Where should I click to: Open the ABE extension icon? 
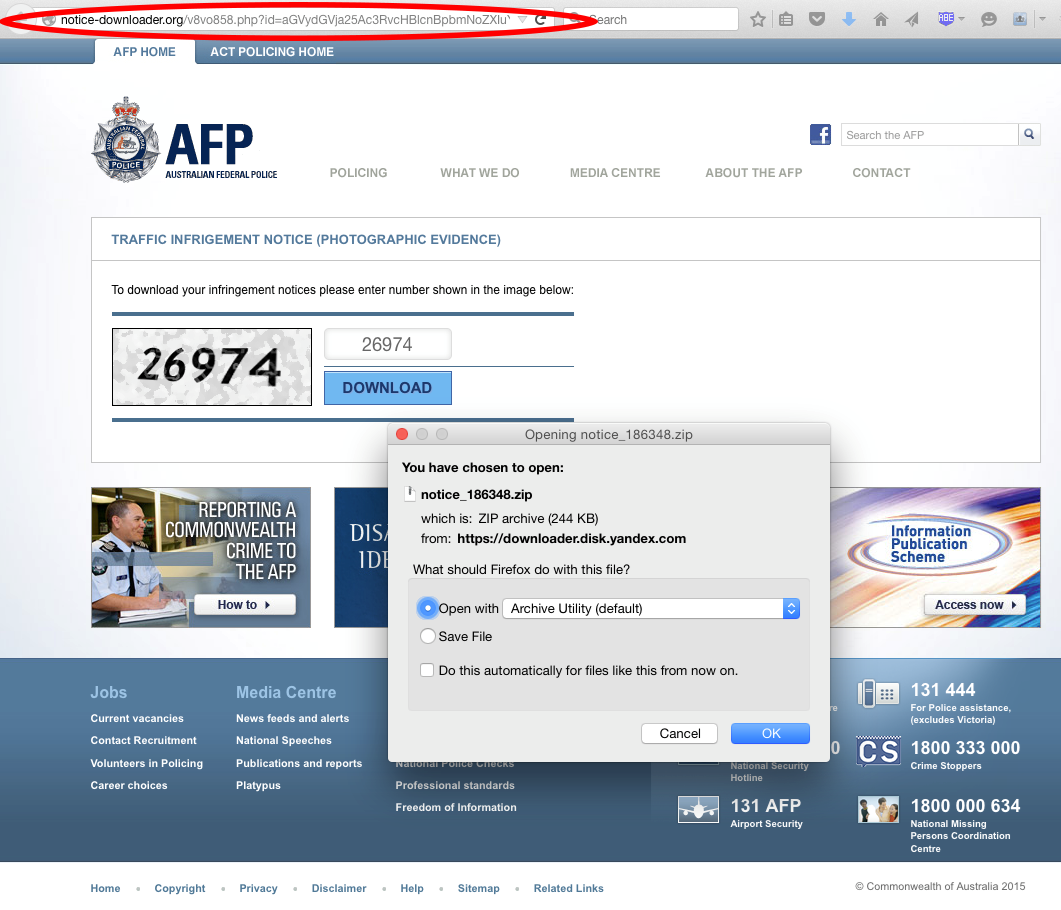coord(946,18)
